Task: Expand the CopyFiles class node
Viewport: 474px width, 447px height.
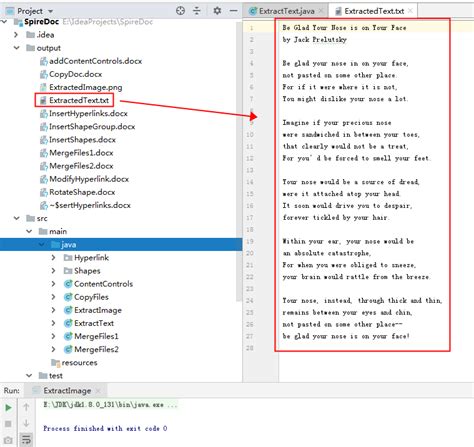Action: 53,297
